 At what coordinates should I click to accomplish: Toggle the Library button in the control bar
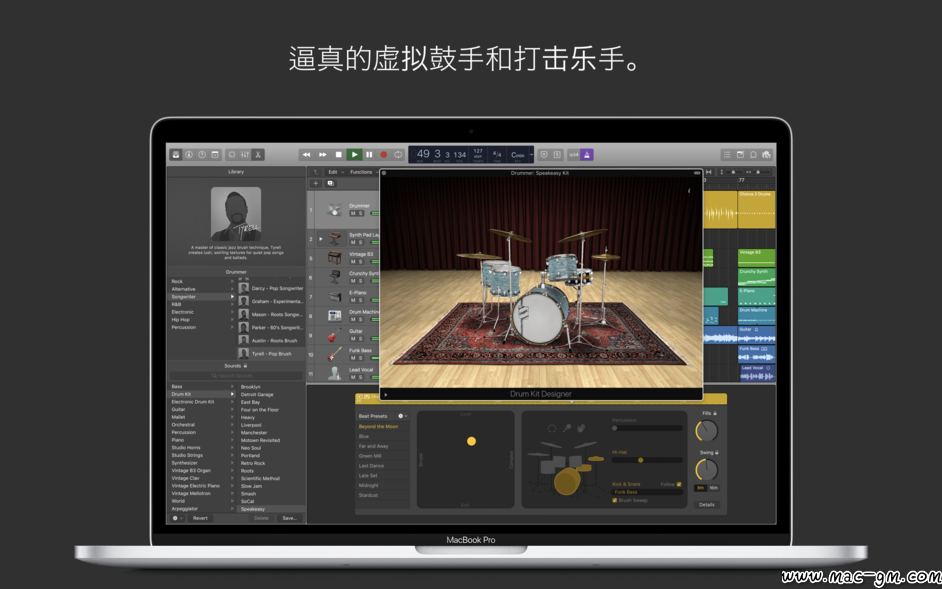click(176, 154)
